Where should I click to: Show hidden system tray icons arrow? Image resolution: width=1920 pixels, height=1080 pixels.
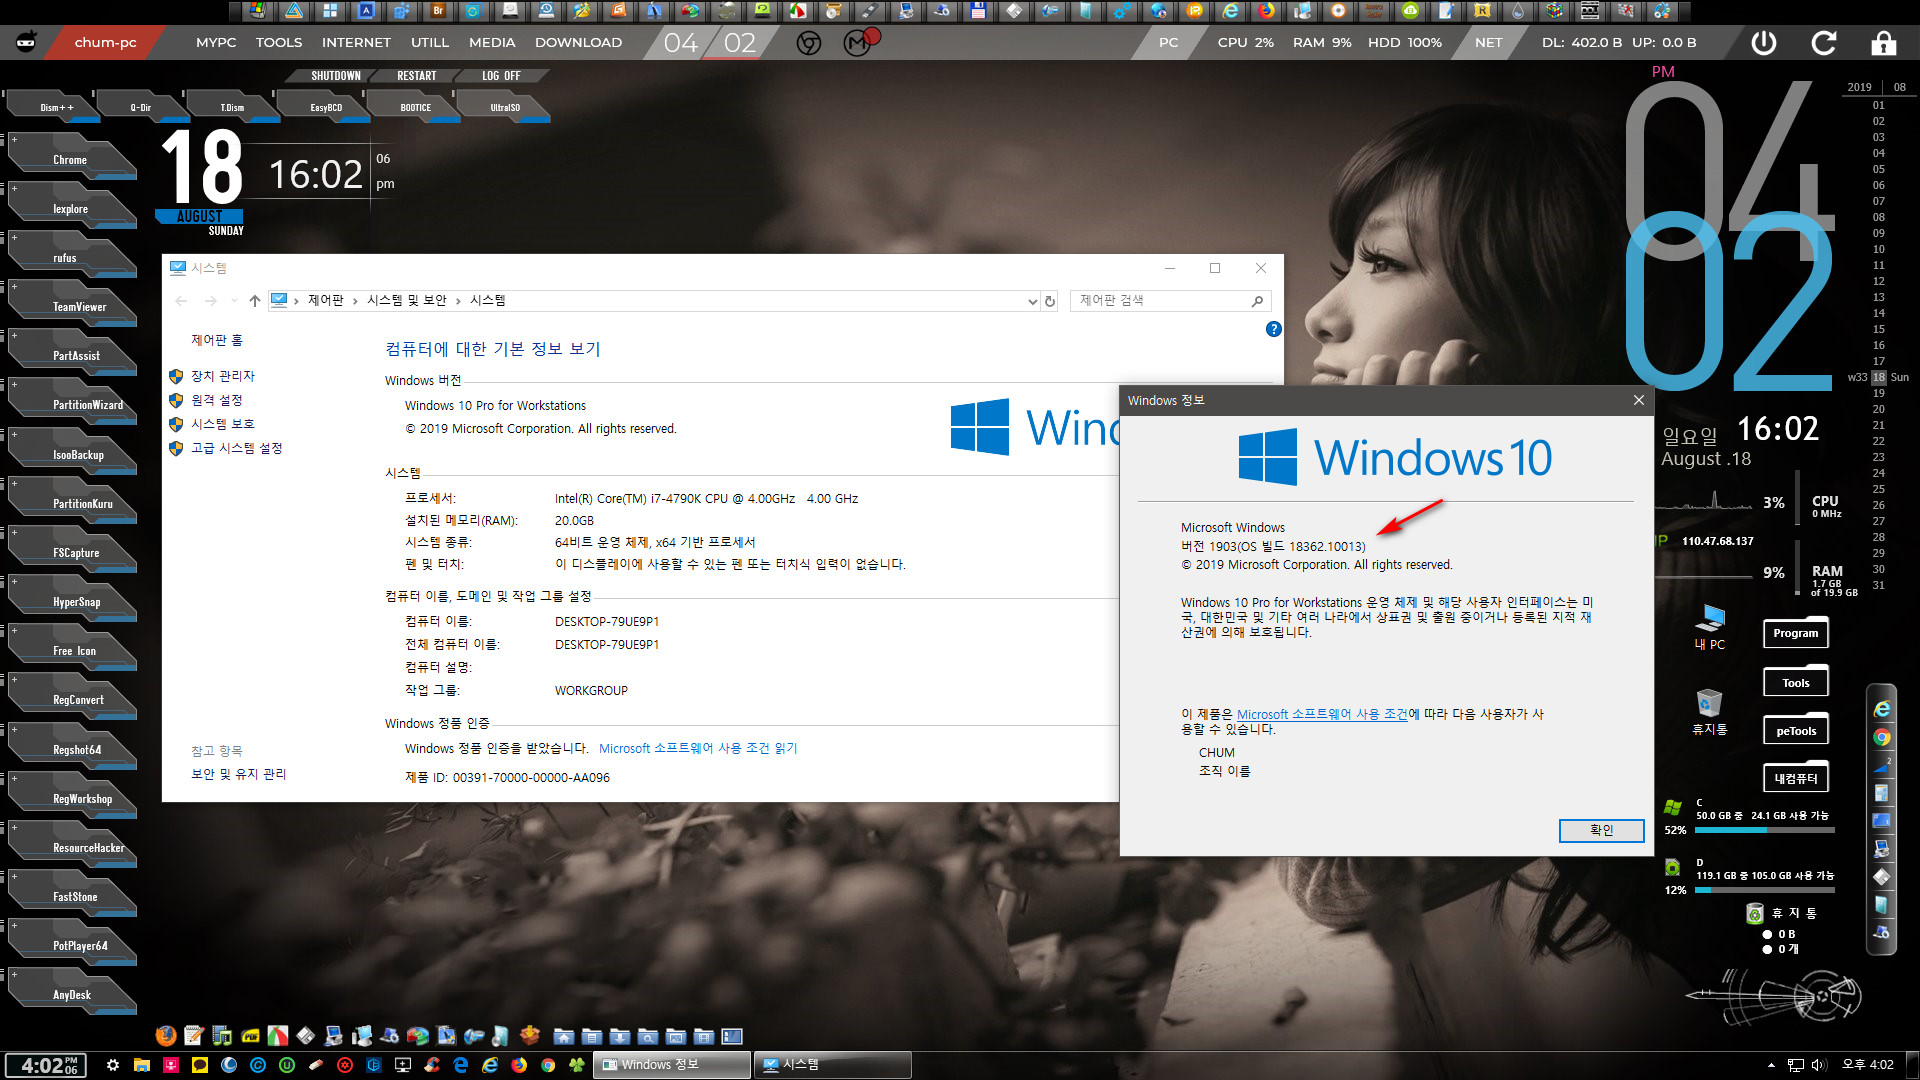(1771, 1065)
